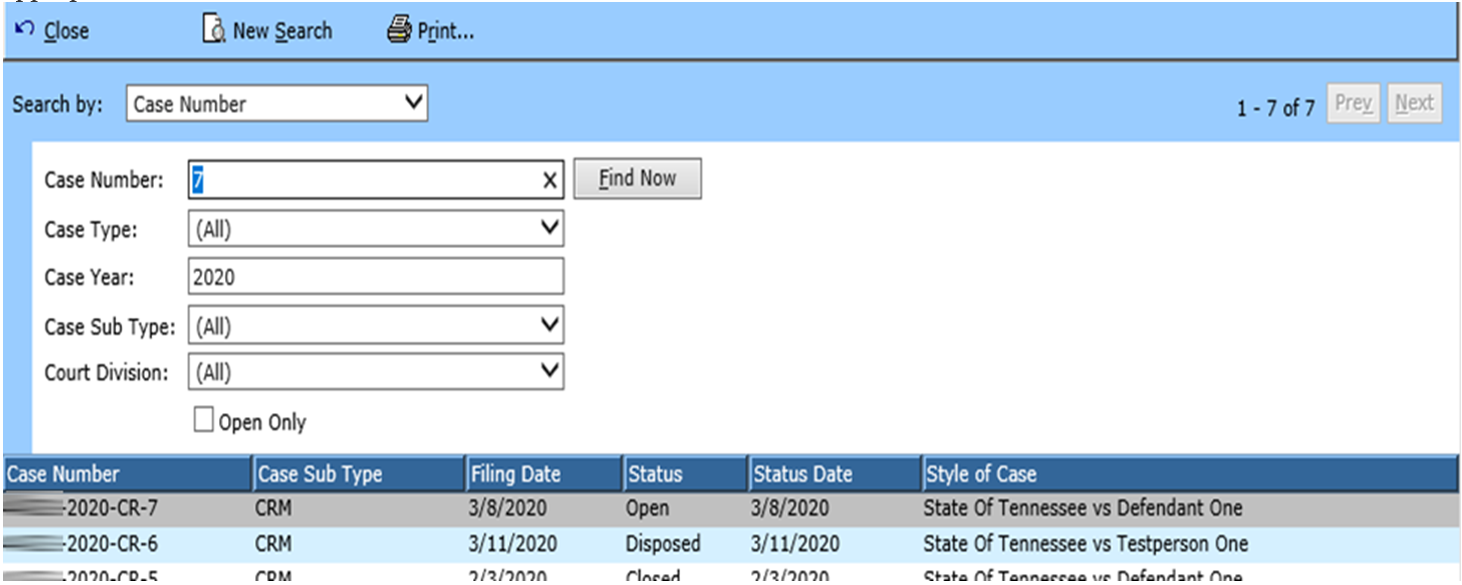Screen dimensions: 1462x585
Task: Sort by Filing Date column header
Action: pyautogui.click(x=545, y=474)
